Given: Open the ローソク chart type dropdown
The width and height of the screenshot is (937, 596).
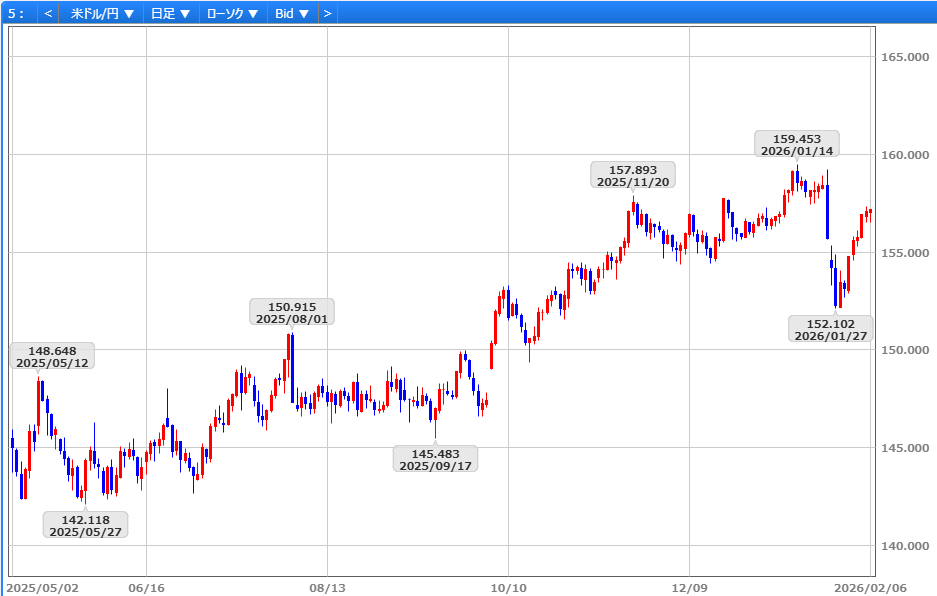Looking at the screenshot, I should tap(232, 13).
